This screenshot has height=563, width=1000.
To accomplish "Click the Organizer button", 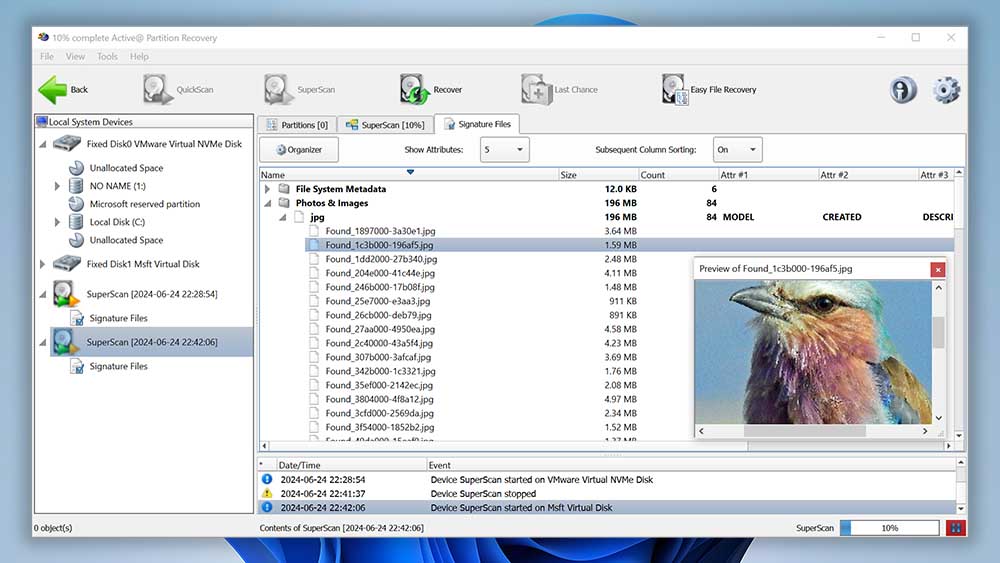I will (x=298, y=150).
